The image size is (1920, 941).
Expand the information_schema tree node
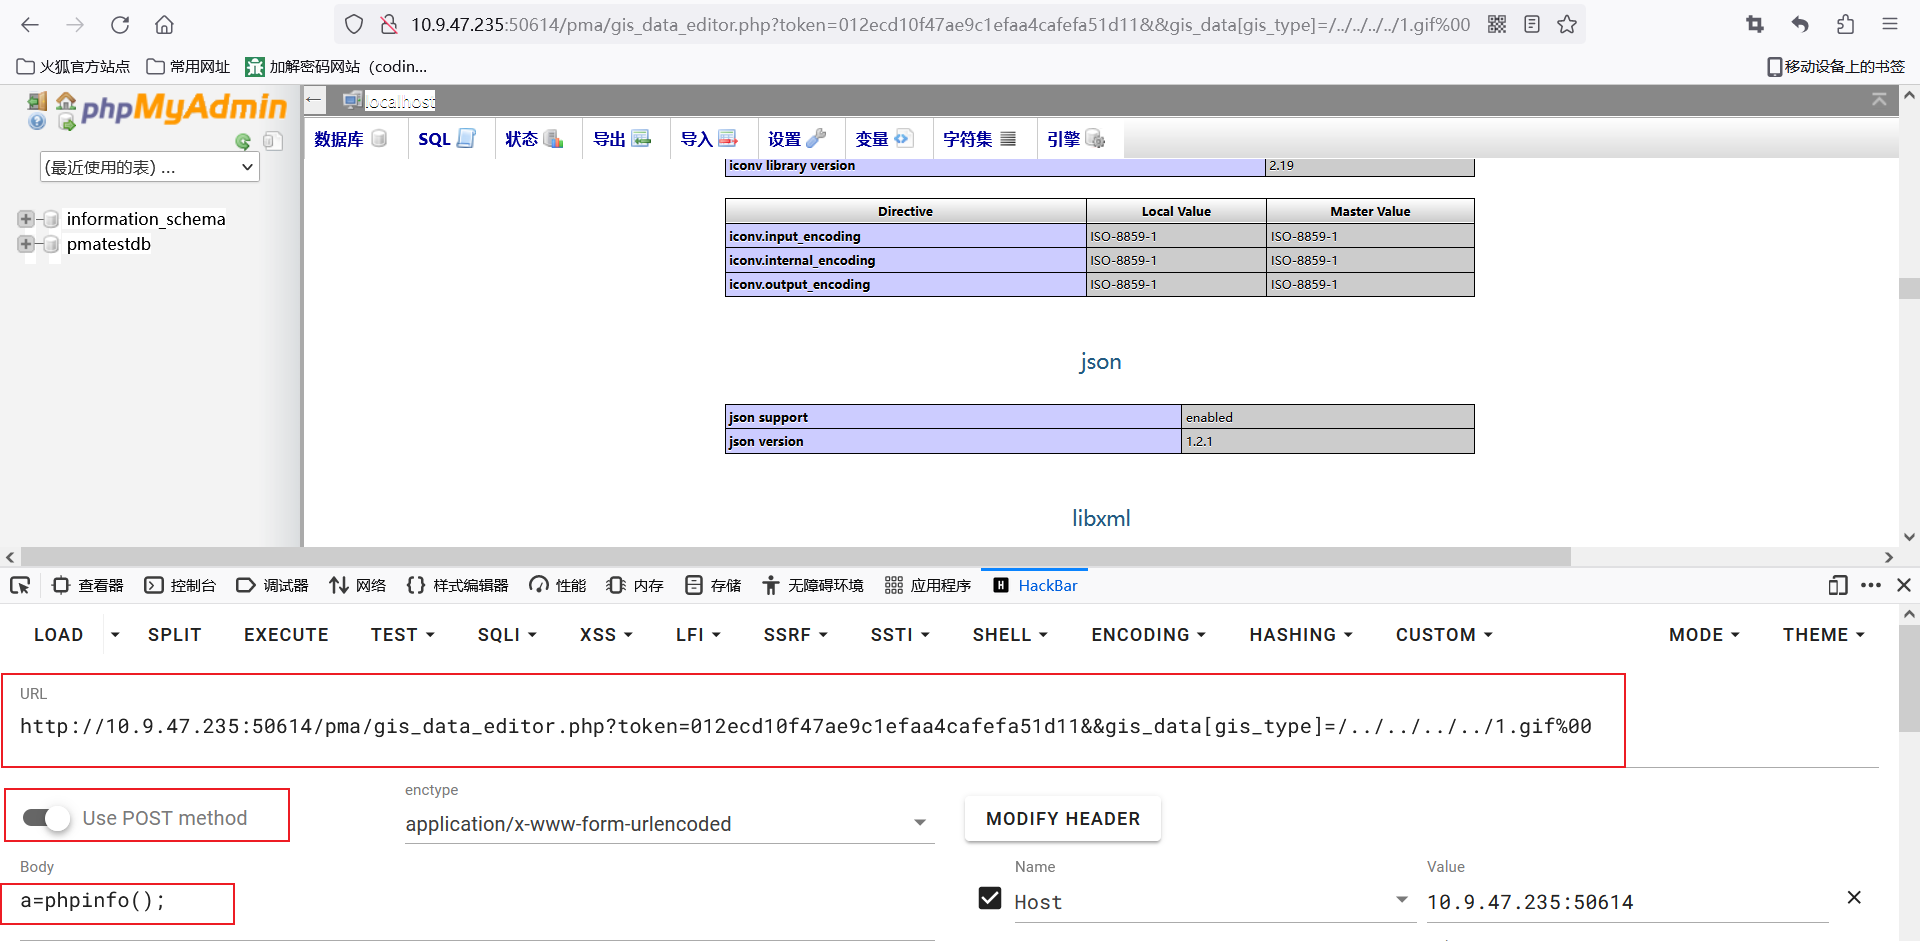click(x=25, y=219)
